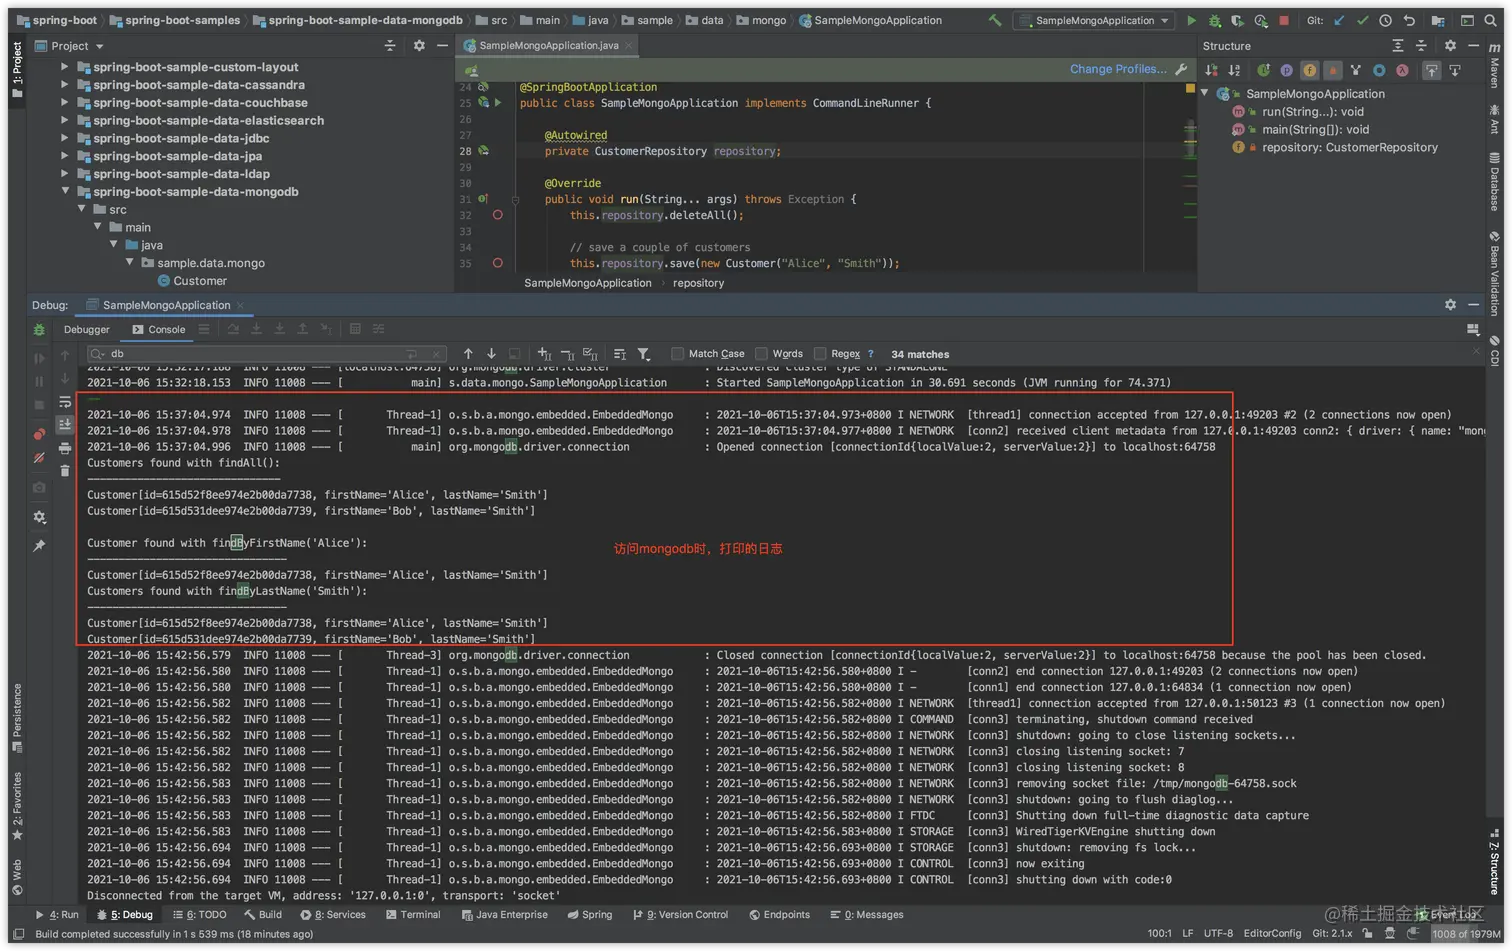
Task: Click sort alphabetically icon in Structure panel
Action: click(1234, 70)
